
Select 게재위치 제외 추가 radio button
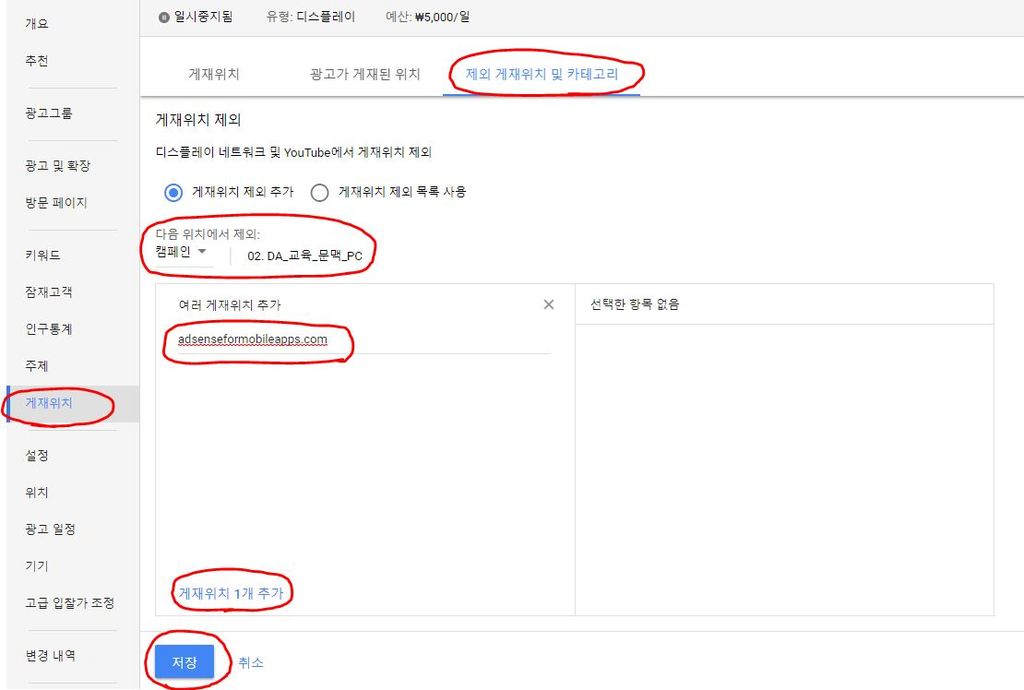pos(173,192)
